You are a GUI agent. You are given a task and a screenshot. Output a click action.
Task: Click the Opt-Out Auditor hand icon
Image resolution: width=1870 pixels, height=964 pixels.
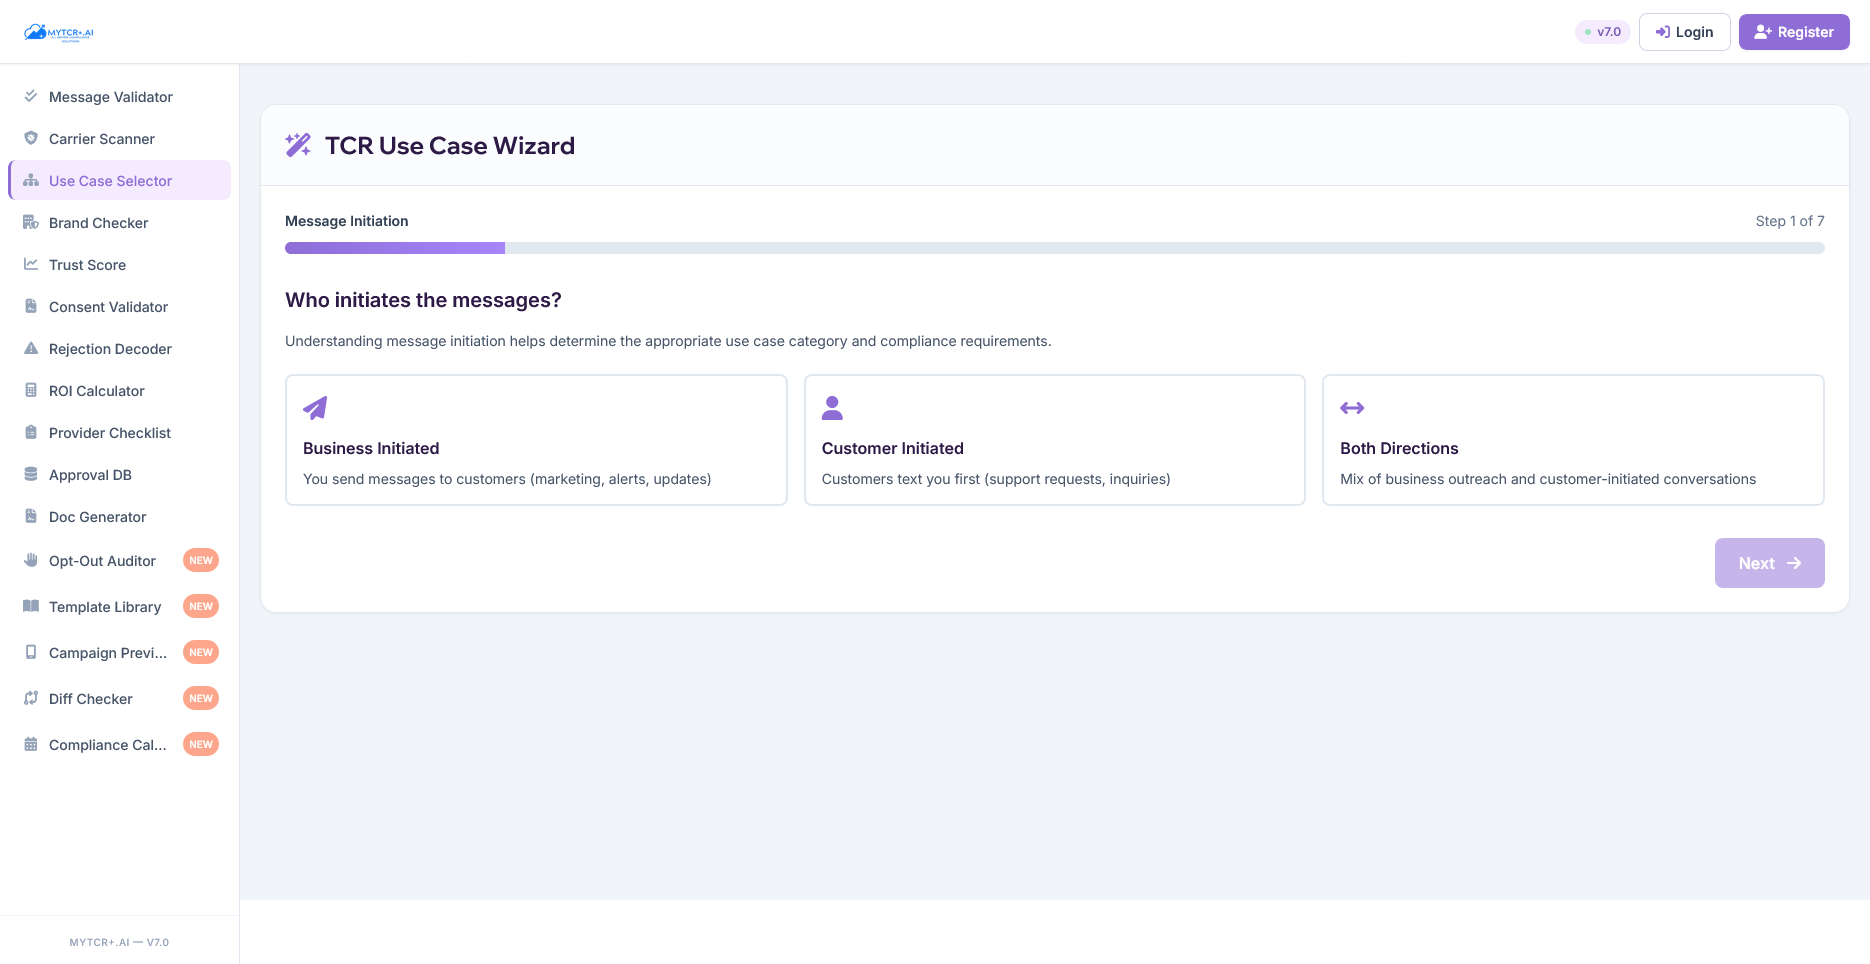tap(31, 560)
